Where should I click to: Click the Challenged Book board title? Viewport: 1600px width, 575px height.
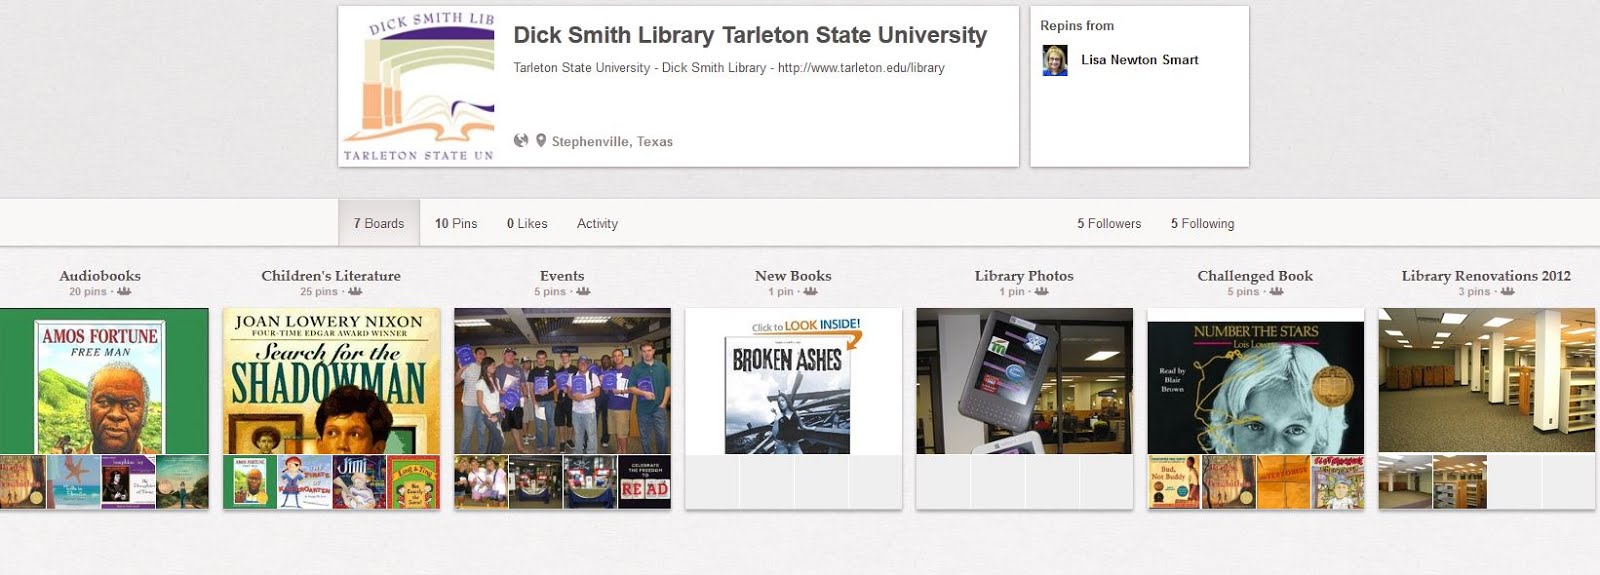click(1255, 276)
